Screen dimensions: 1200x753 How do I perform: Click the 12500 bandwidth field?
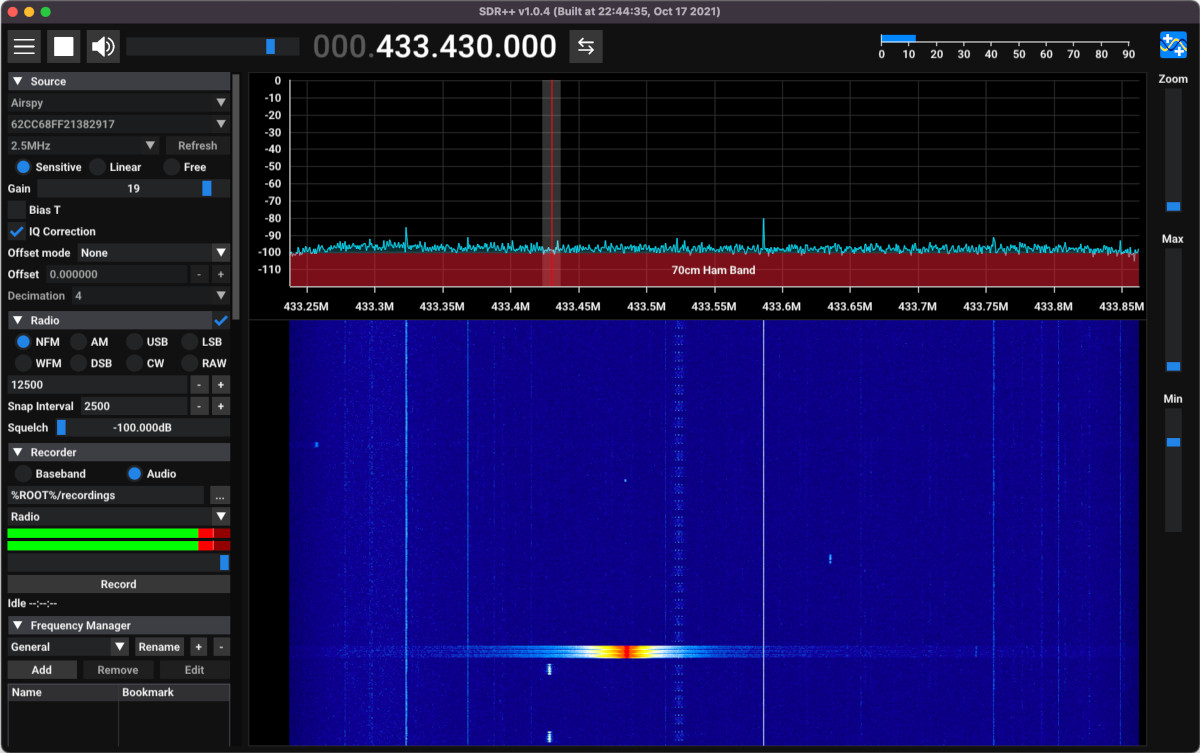pyautogui.click(x=97, y=385)
